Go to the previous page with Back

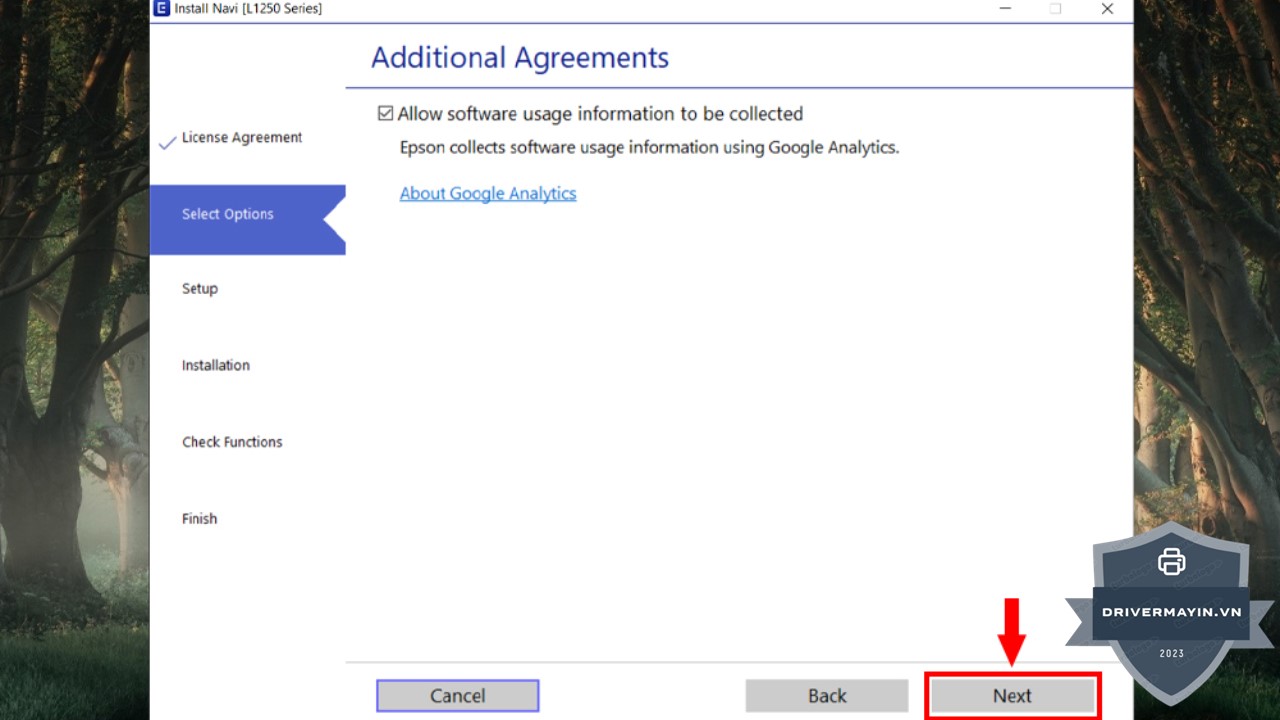pos(827,696)
